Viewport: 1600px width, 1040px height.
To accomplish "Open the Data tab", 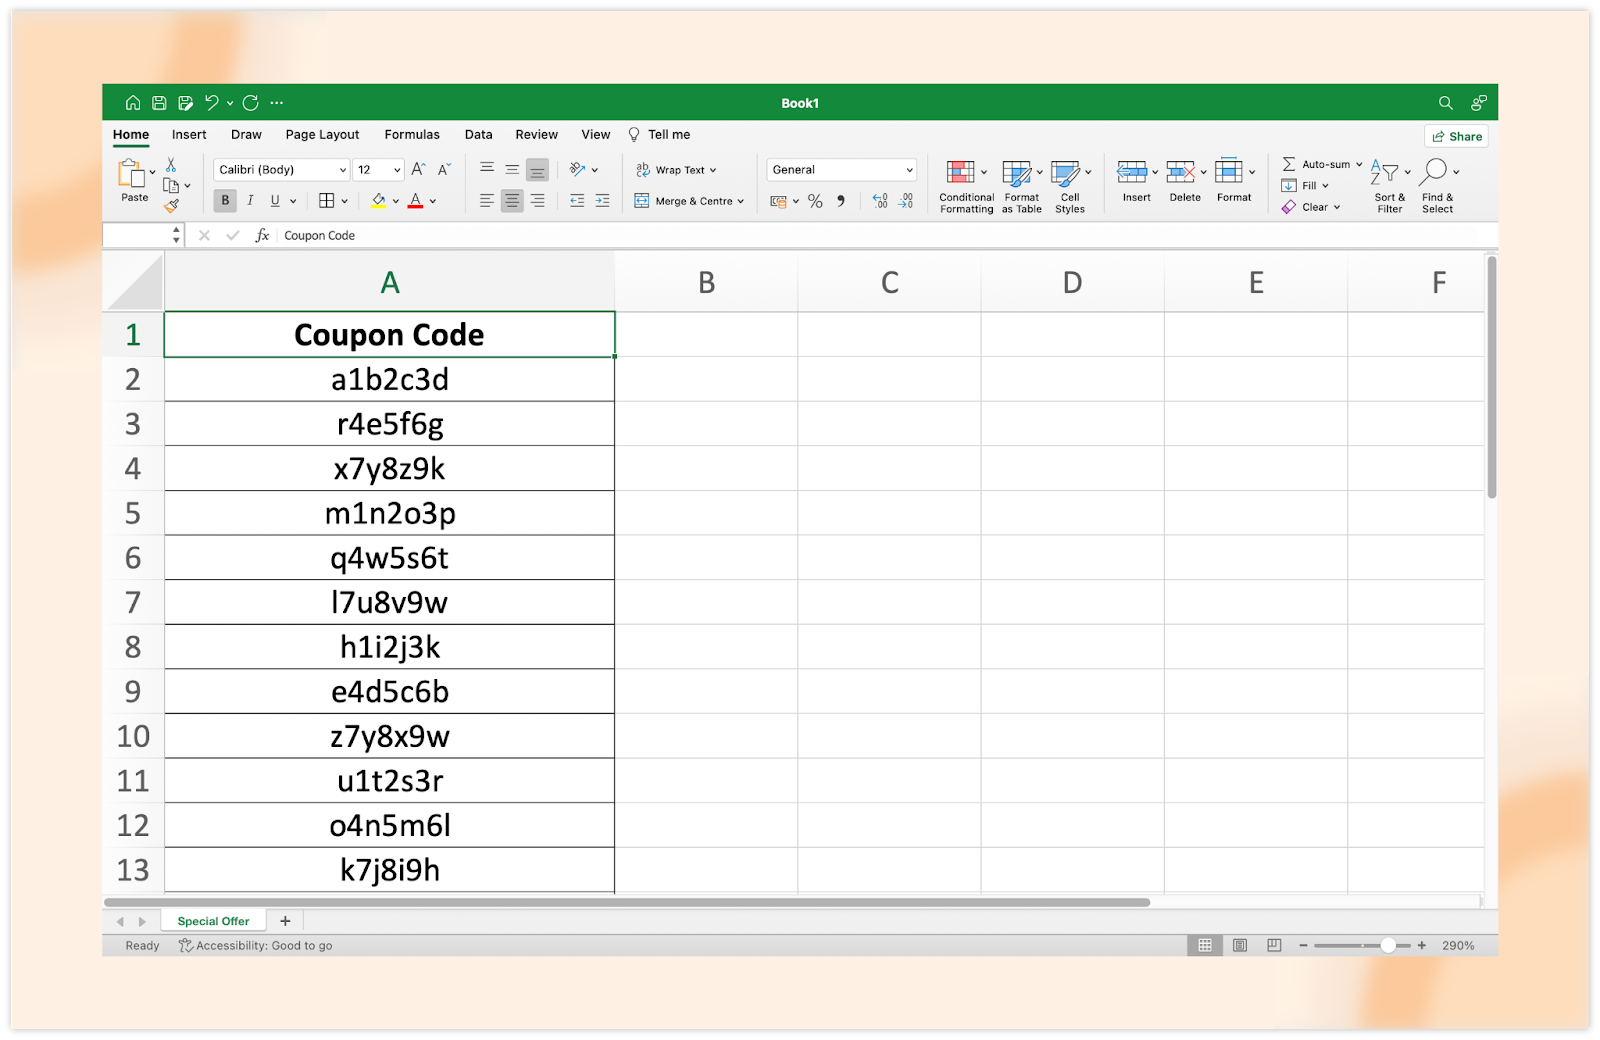I will coord(478,135).
